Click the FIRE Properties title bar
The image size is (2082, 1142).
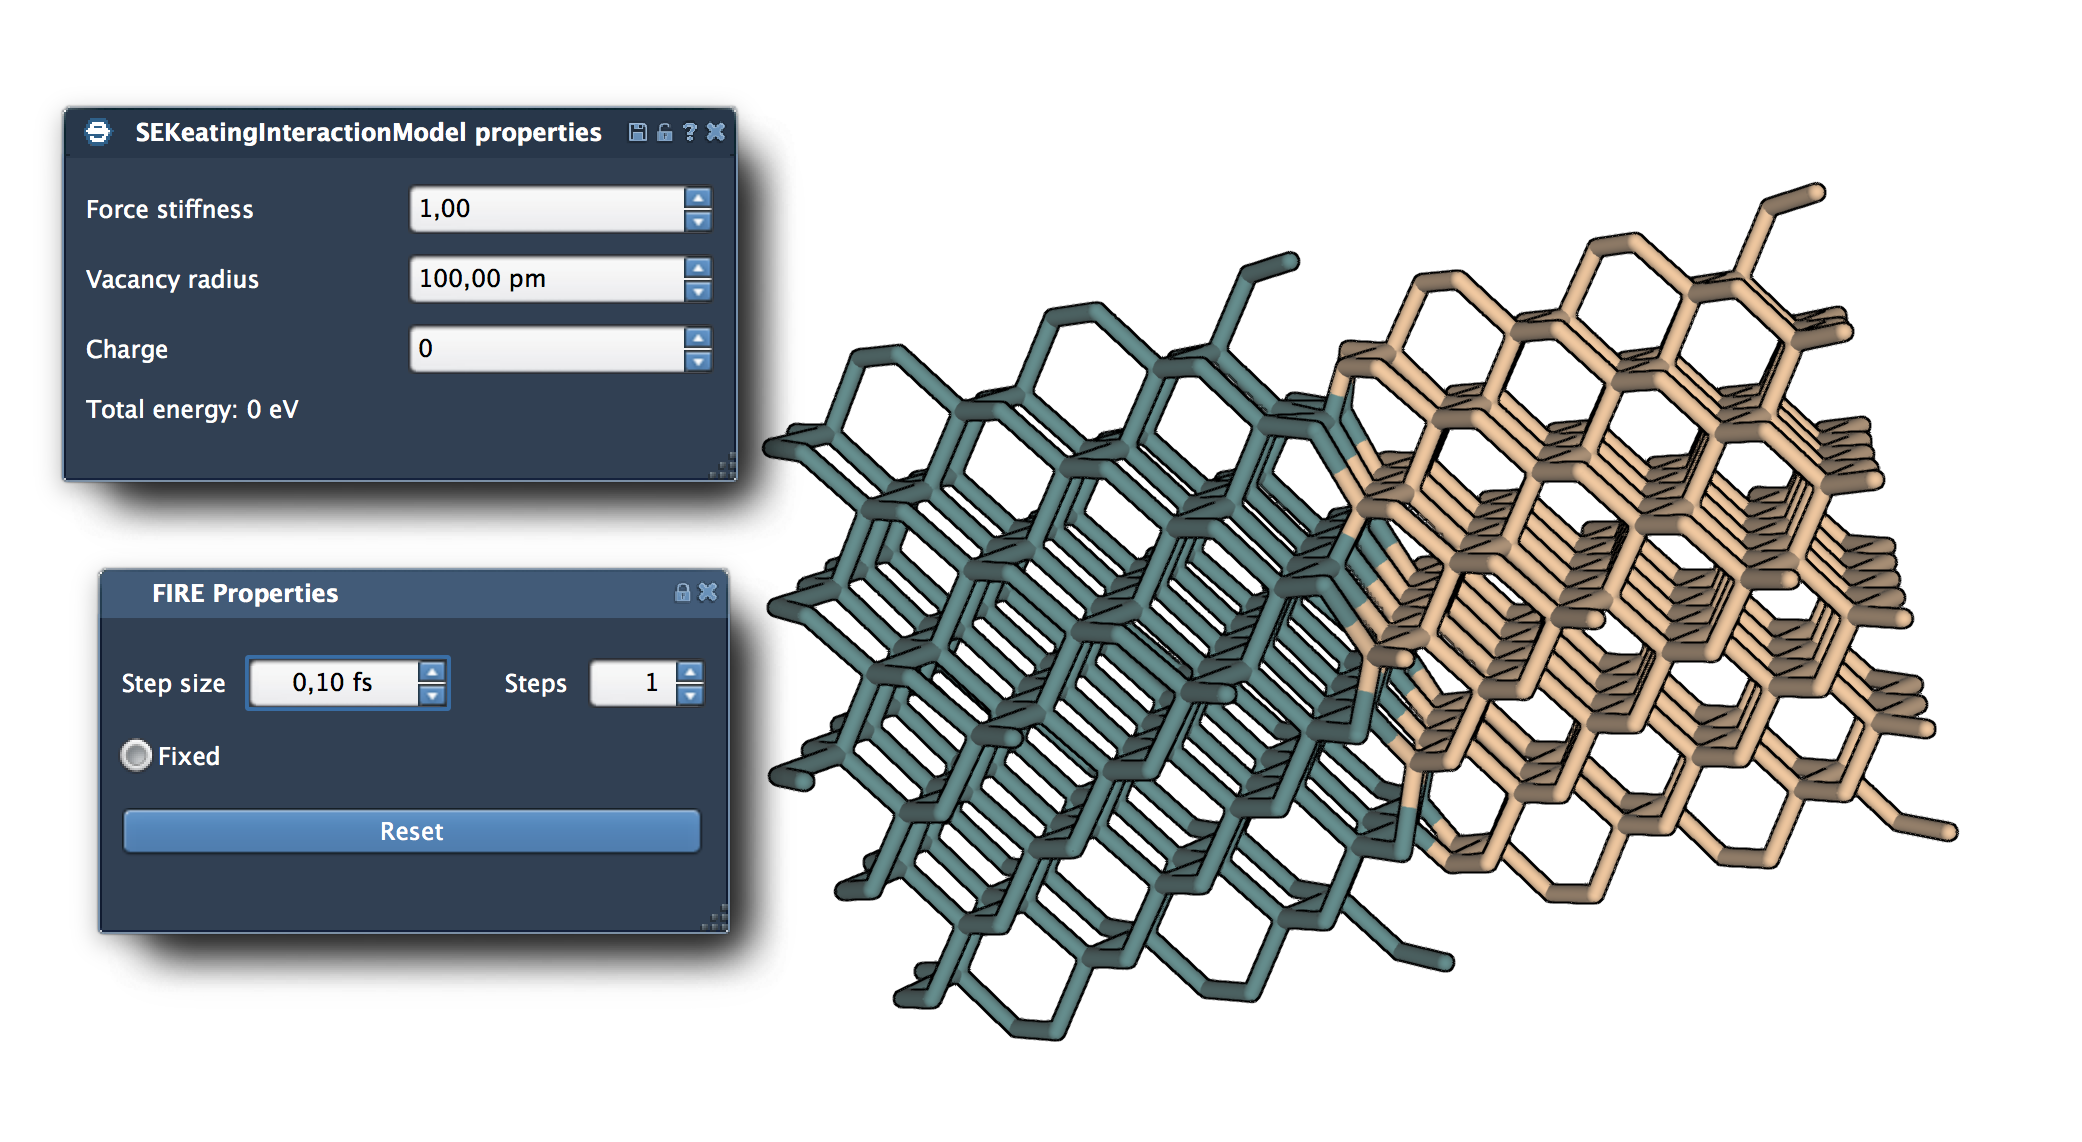pyautogui.click(x=400, y=593)
